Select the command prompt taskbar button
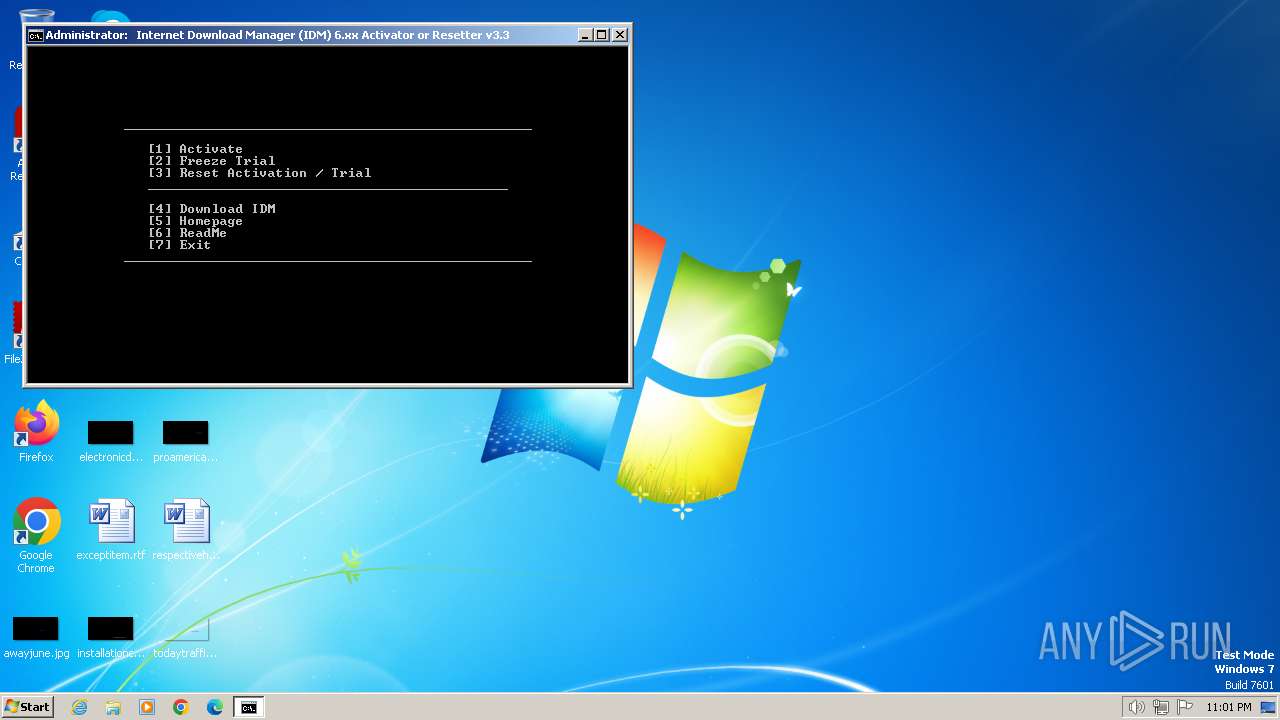Viewport: 1280px width, 720px height. point(248,707)
